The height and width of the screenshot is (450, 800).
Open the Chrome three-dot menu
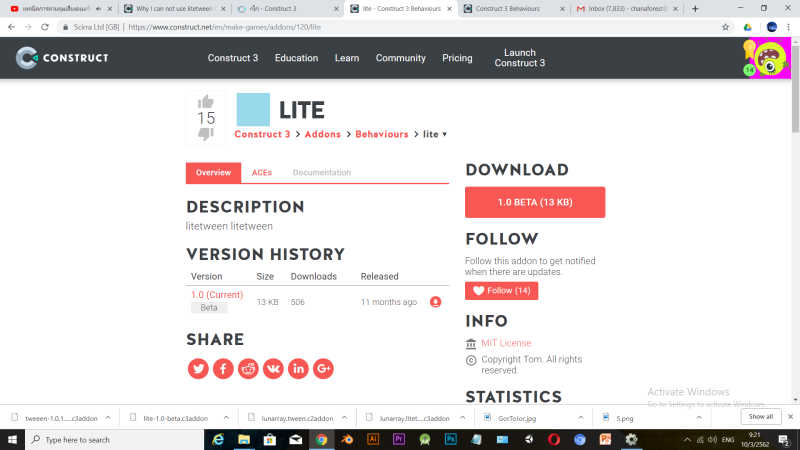(x=788, y=27)
